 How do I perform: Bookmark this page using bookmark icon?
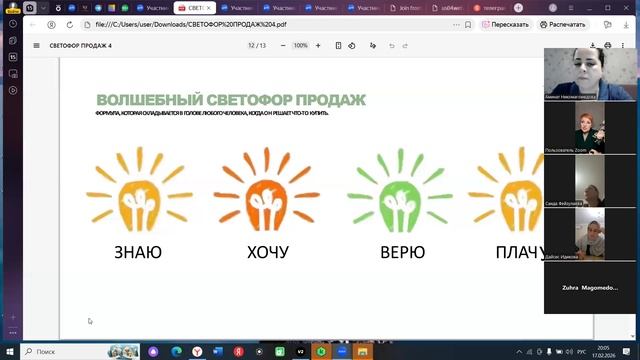(468, 25)
